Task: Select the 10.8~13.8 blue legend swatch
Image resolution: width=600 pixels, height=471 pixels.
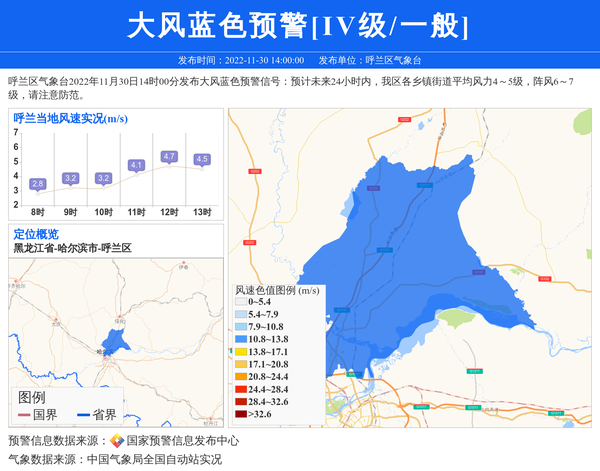Action: [241, 339]
